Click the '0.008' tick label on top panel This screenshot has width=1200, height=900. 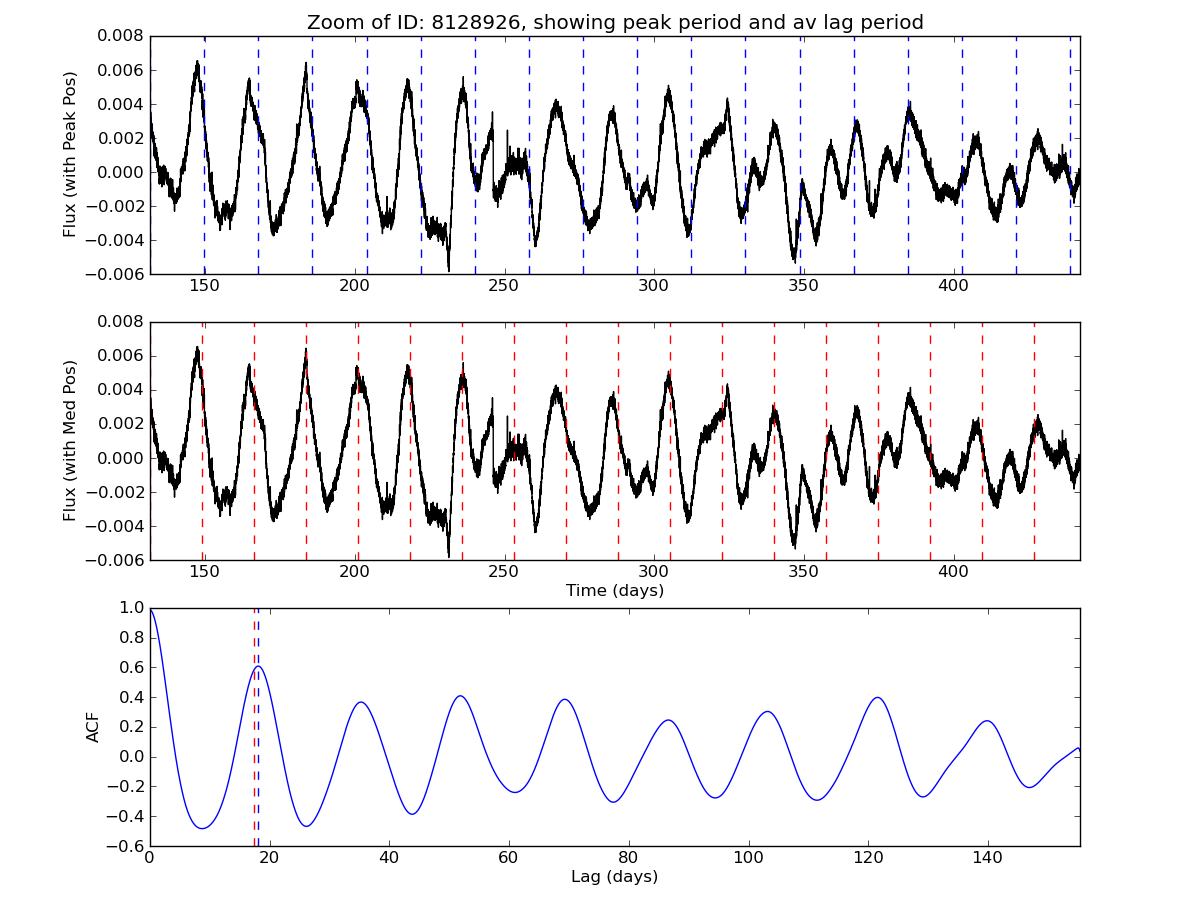click(120, 36)
